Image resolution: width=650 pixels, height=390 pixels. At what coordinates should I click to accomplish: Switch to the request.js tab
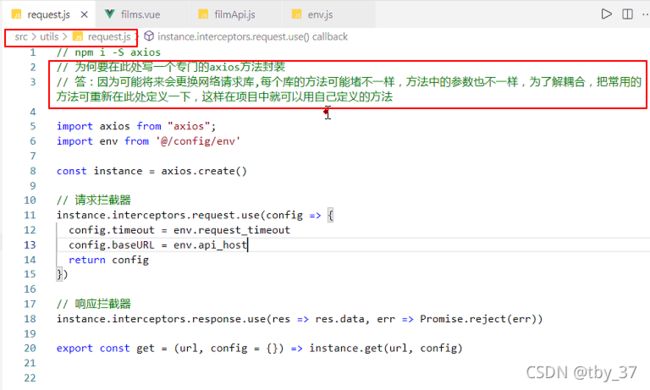pos(48,15)
